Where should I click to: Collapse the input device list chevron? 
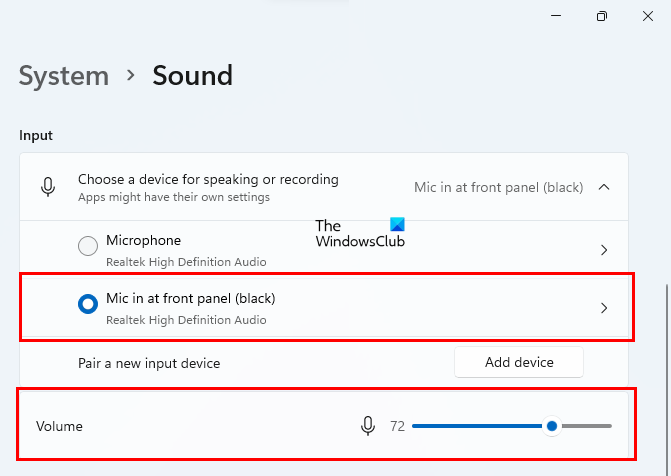pos(604,186)
